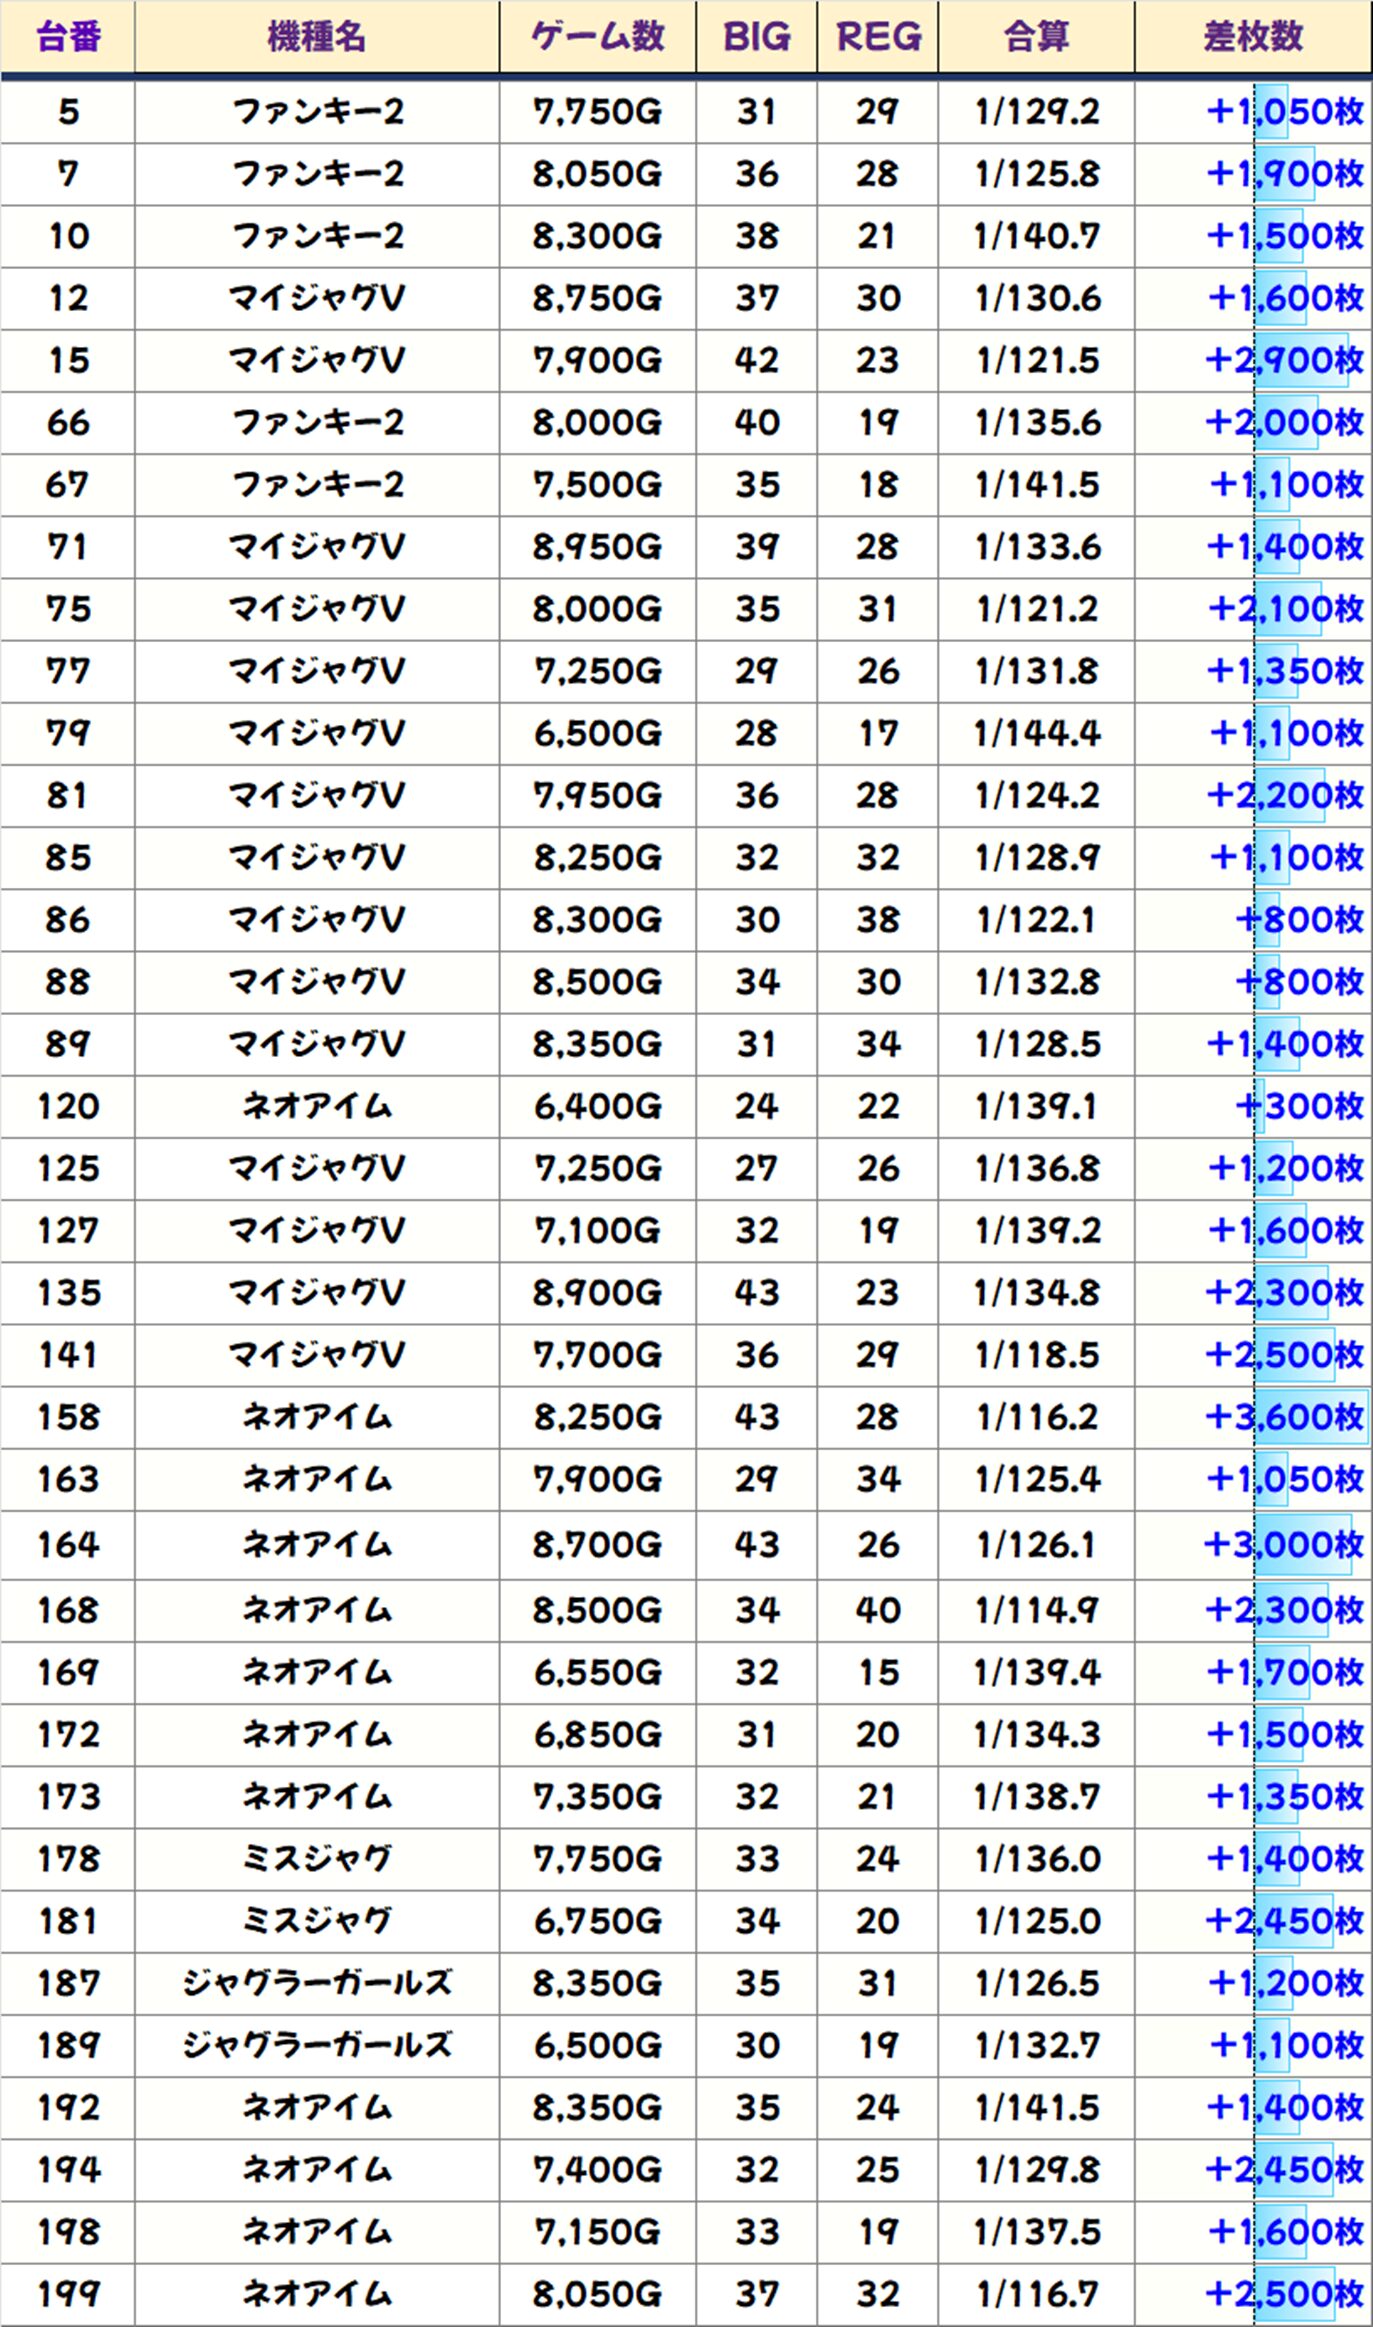Click the 1/116.2 combined probability cell
This screenshot has height=2327, width=1373.
(x=1036, y=1417)
